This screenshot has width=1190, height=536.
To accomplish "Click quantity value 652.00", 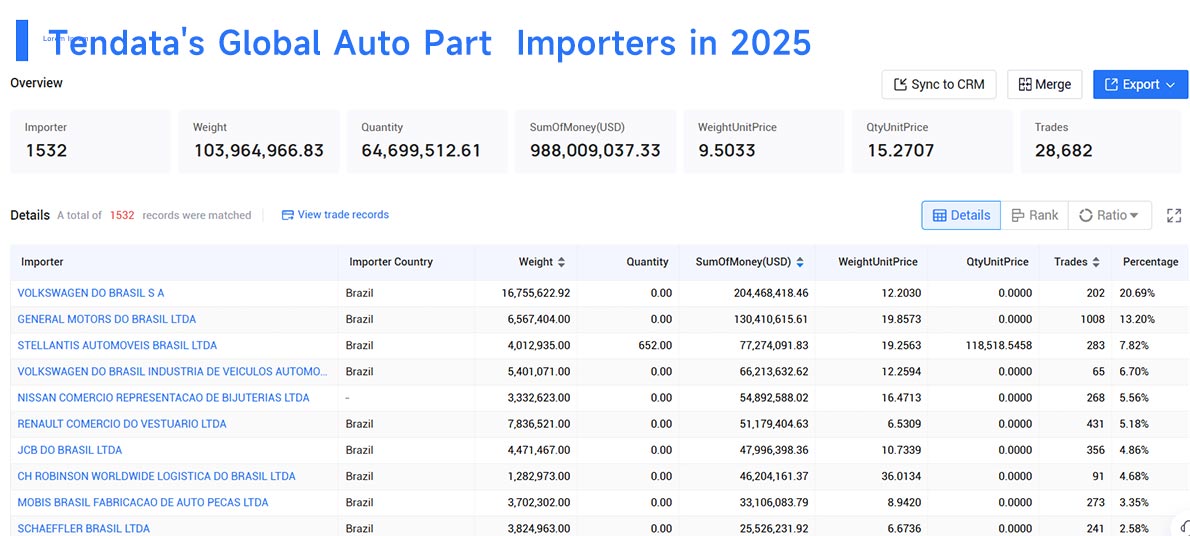I will (656, 345).
